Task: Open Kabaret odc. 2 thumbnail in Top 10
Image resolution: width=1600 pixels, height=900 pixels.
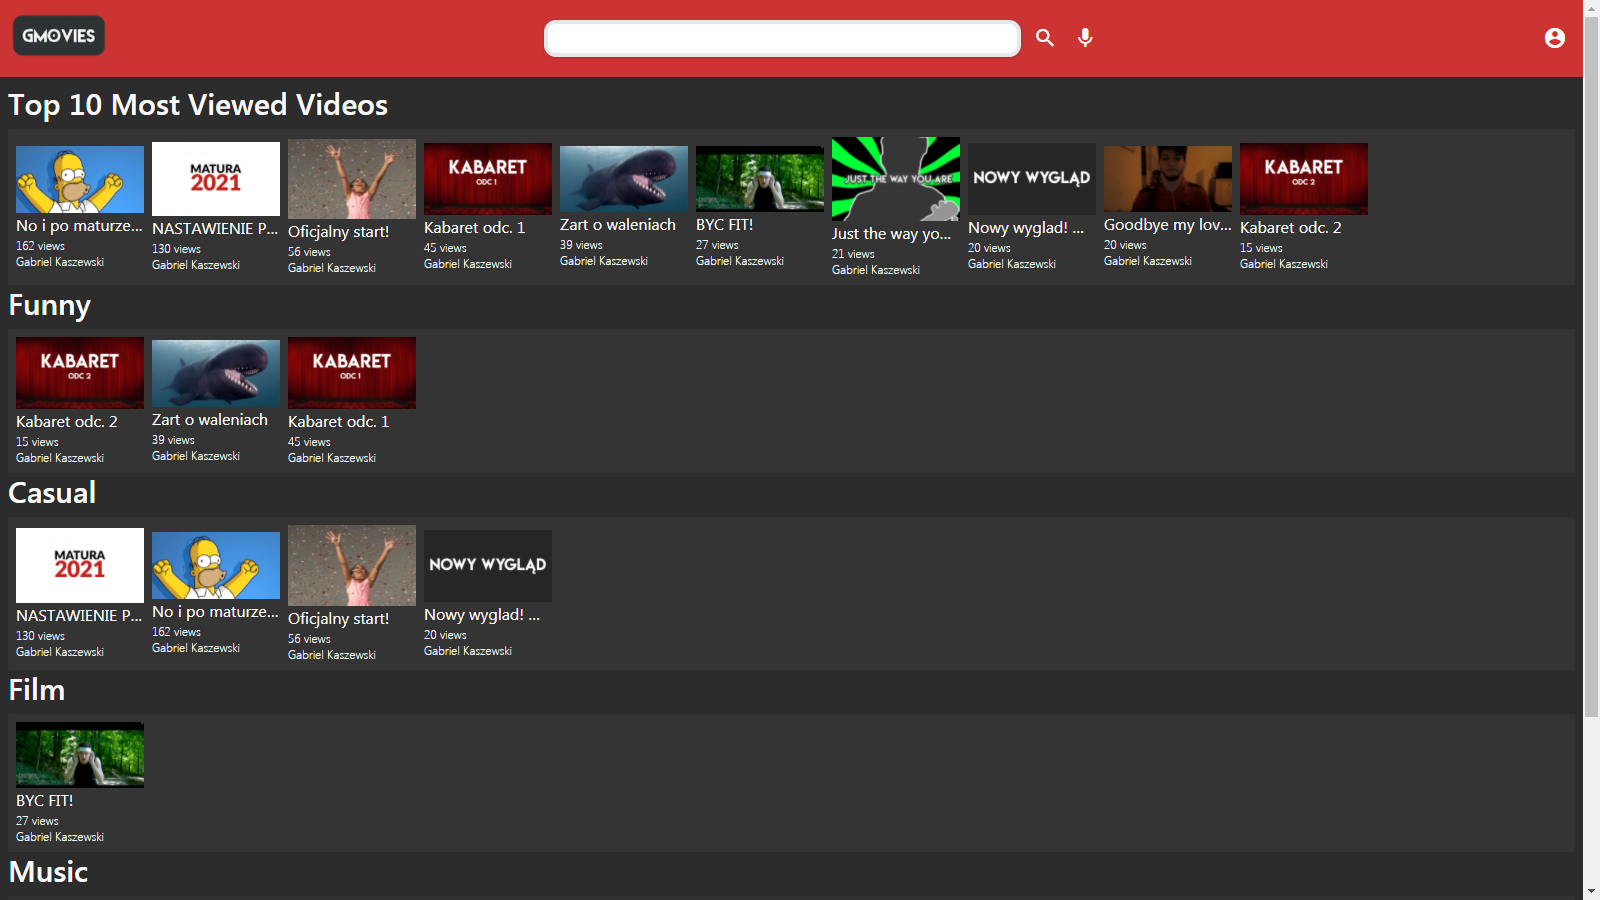Action: (1304, 179)
